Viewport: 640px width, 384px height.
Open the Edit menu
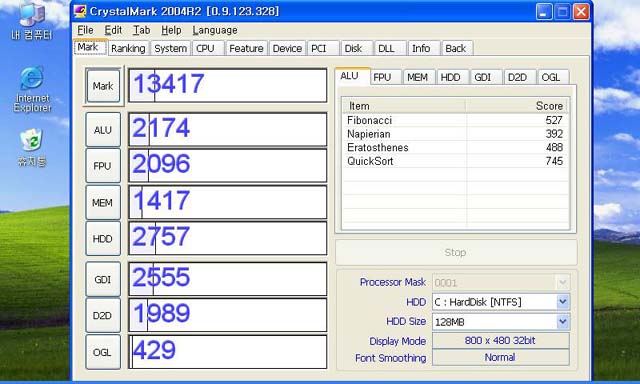pyautogui.click(x=113, y=30)
